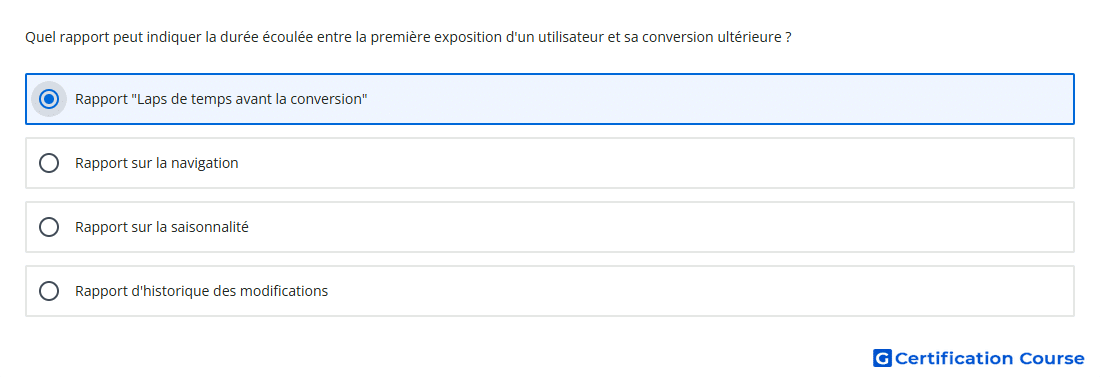The image size is (1100, 377).
Task: Click the word "modifications" in the last answer
Action: [284, 291]
